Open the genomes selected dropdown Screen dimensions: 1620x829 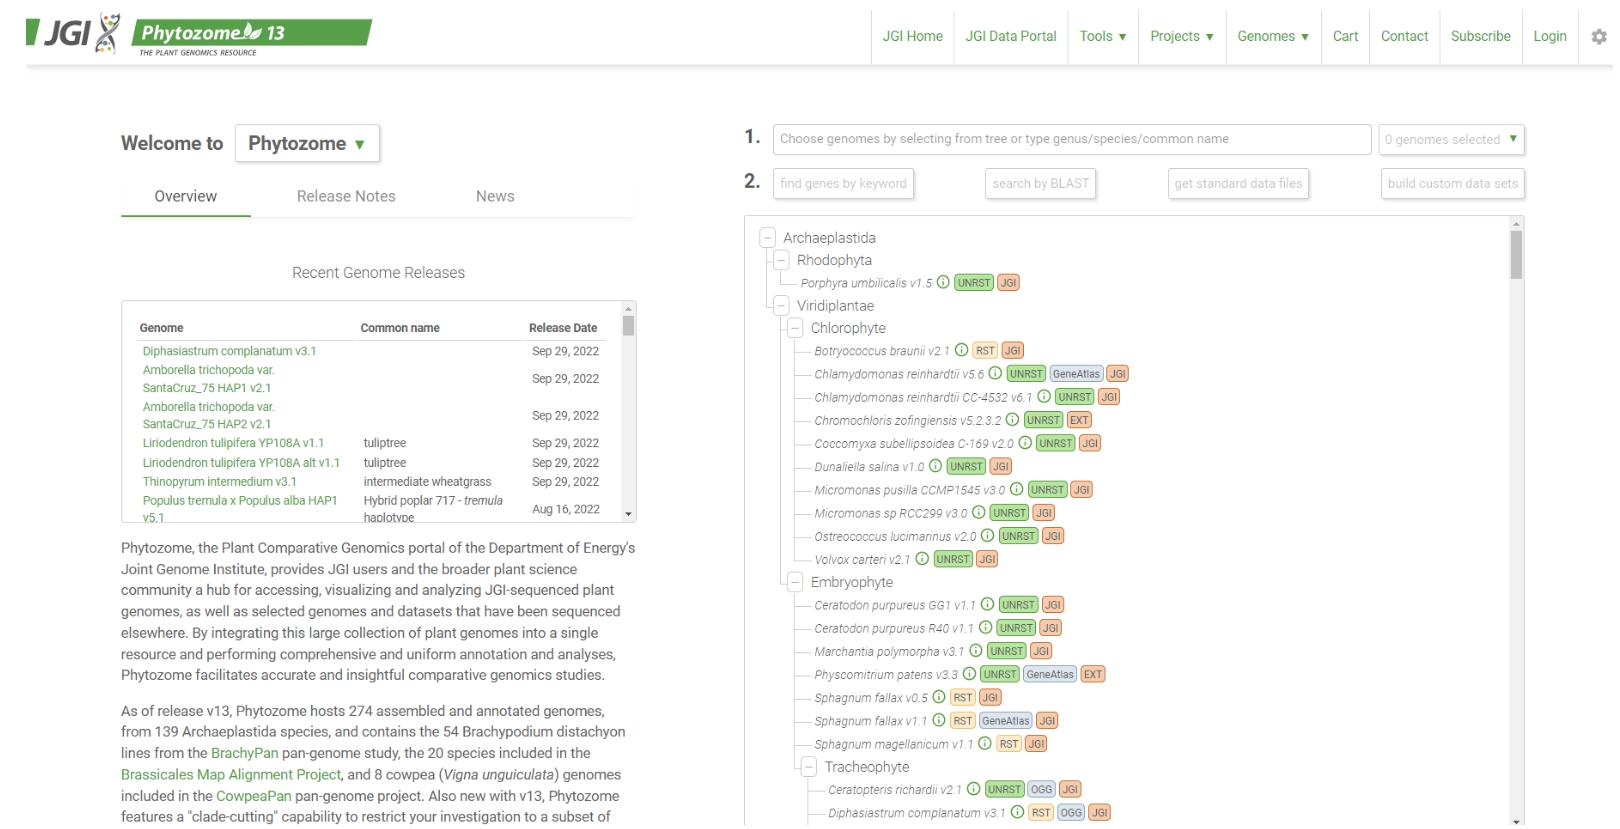[1451, 139]
